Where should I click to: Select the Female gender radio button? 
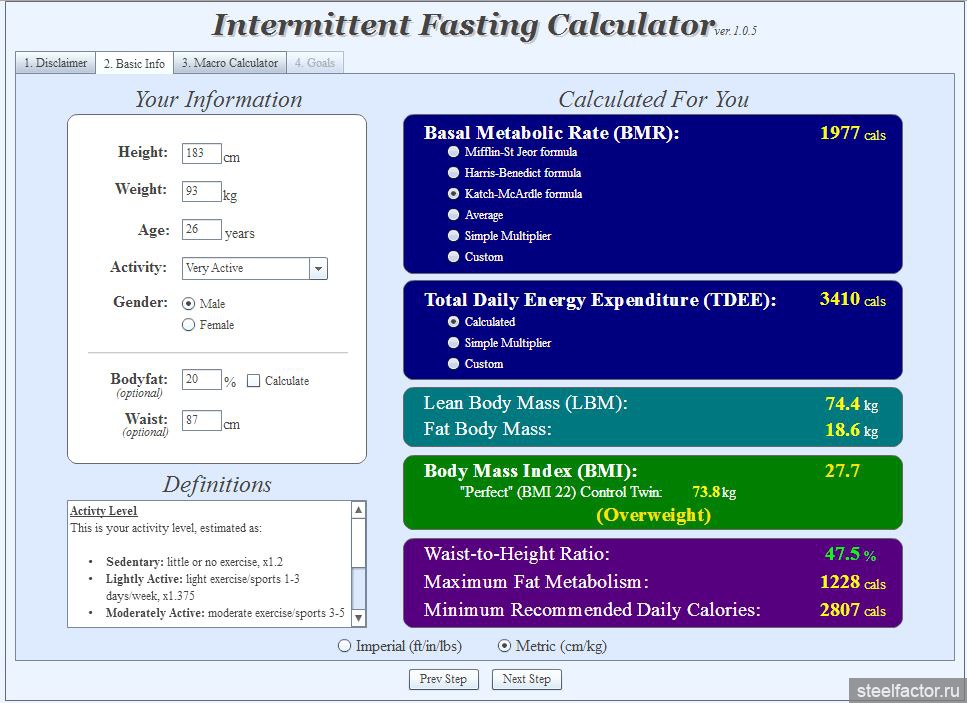coord(188,324)
